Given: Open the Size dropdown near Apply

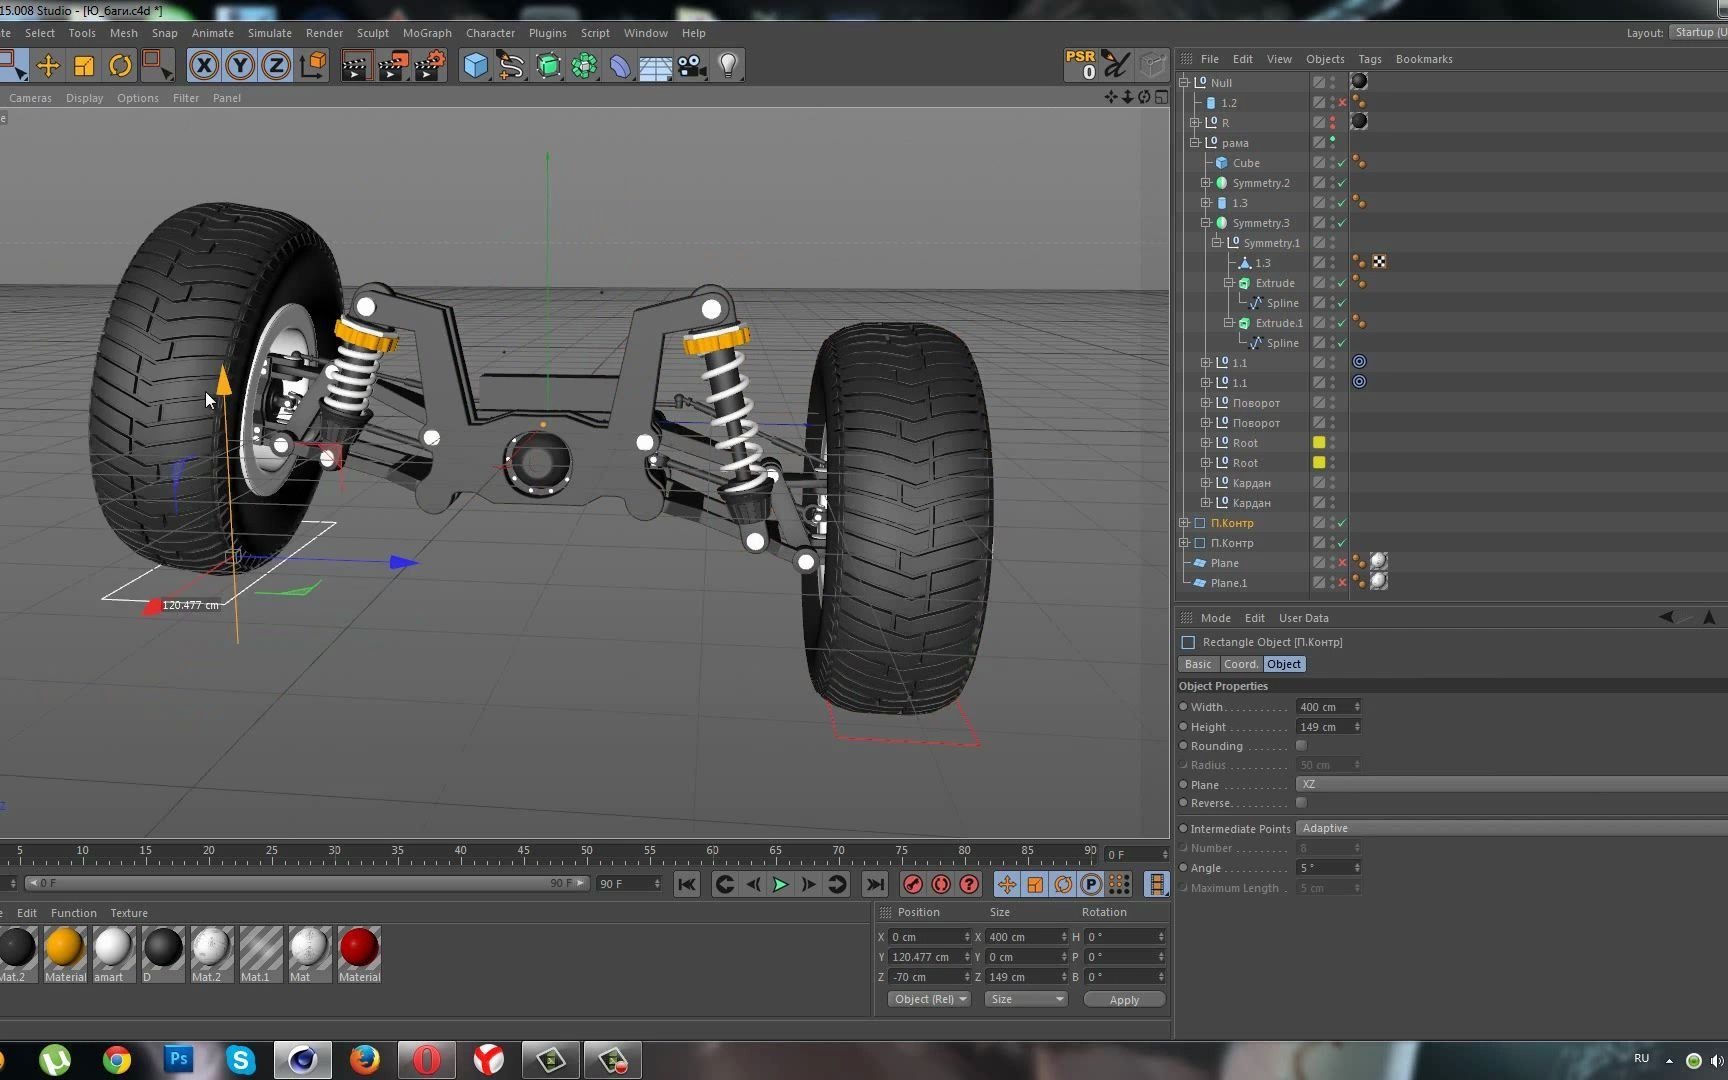Looking at the screenshot, I should [1025, 999].
